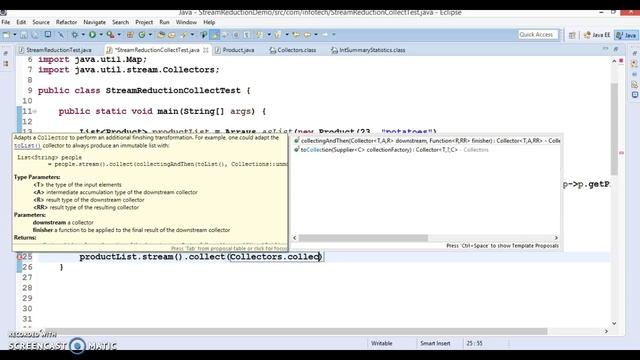The height and width of the screenshot is (360, 640).
Task: Click the New Java Class icon
Action: tap(142, 35)
